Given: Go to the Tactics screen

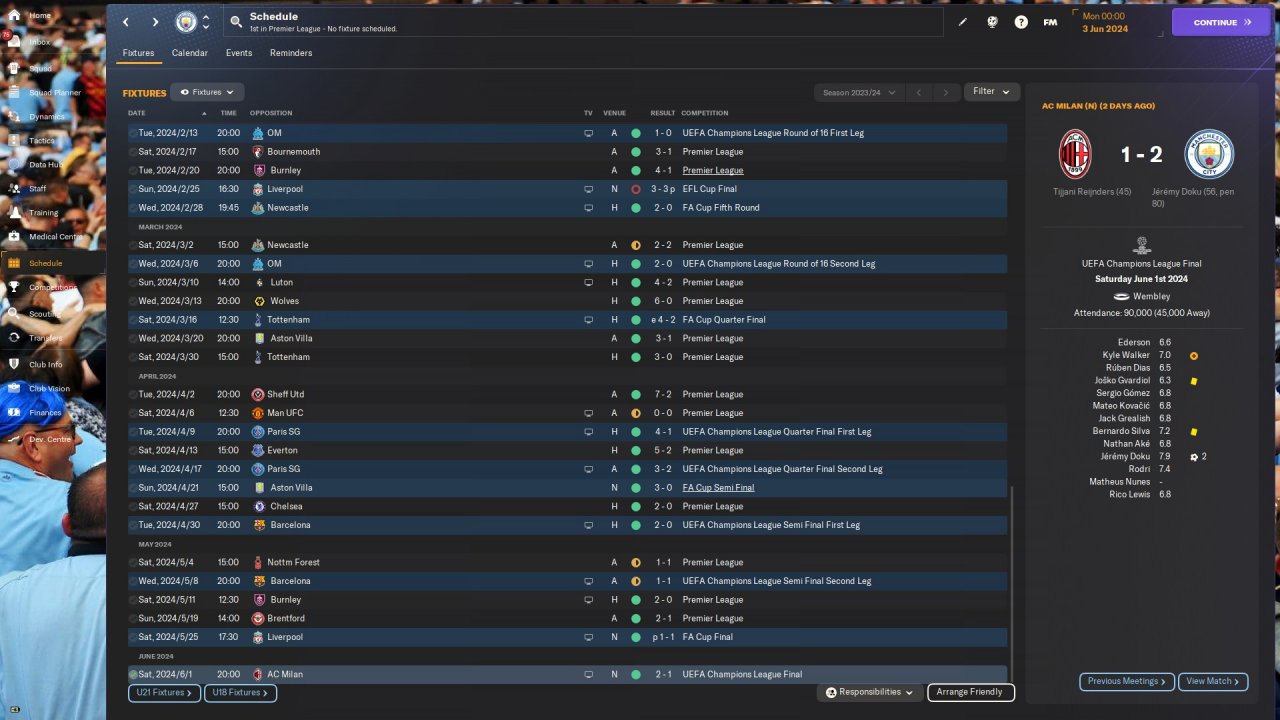Looking at the screenshot, I should click(x=42, y=141).
